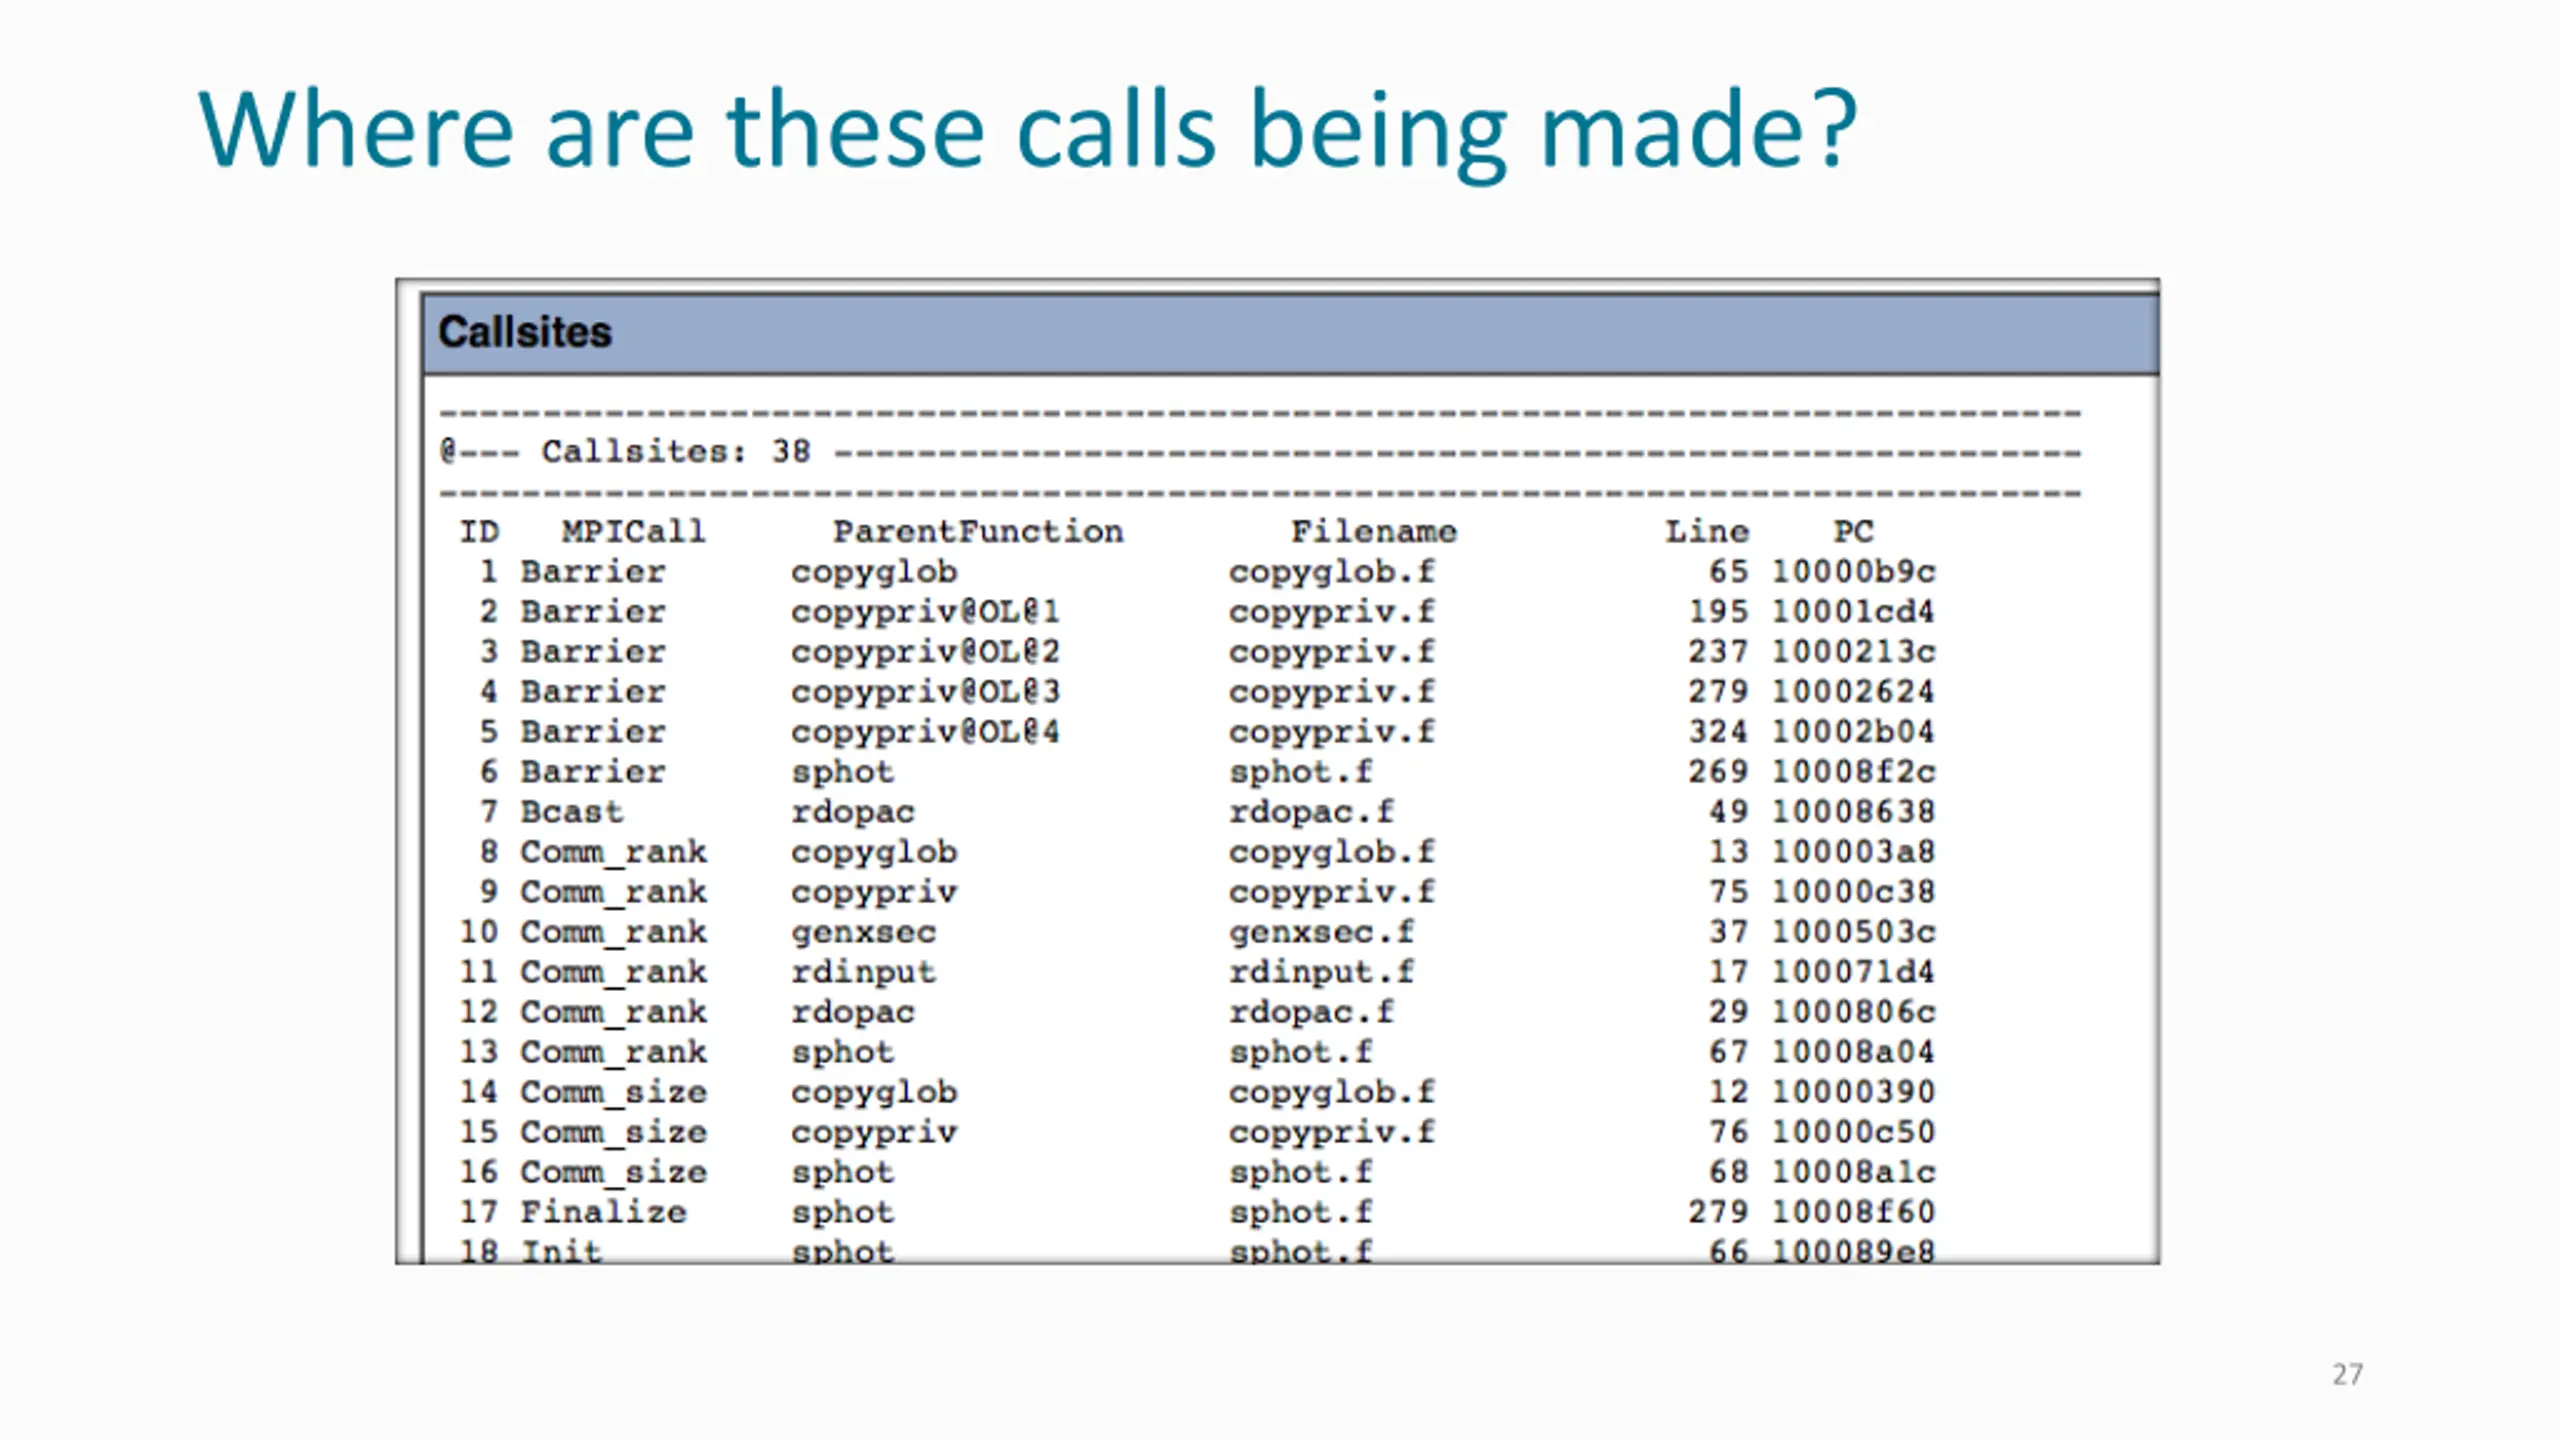This screenshot has height=1440, width=2560.
Task: Select PC value 10000b9c
Action: click(x=1853, y=571)
